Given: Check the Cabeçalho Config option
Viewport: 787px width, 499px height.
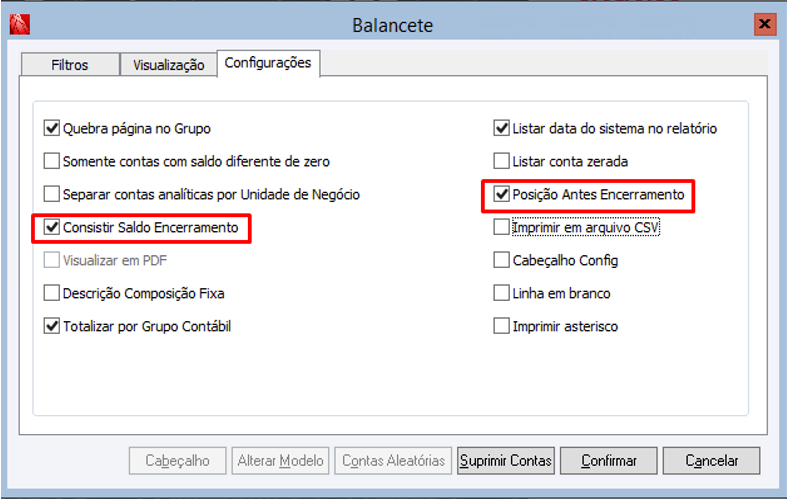Looking at the screenshot, I should point(502,261).
